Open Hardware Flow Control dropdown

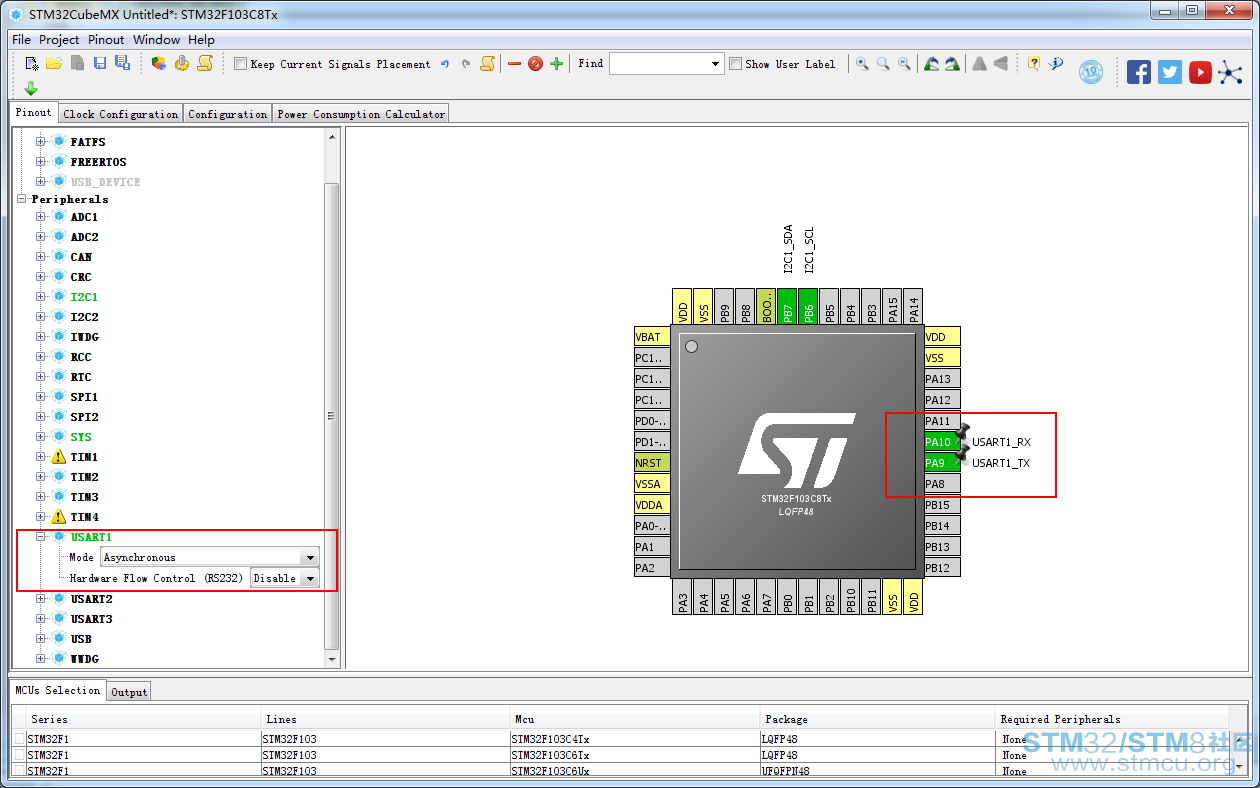(x=310, y=578)
